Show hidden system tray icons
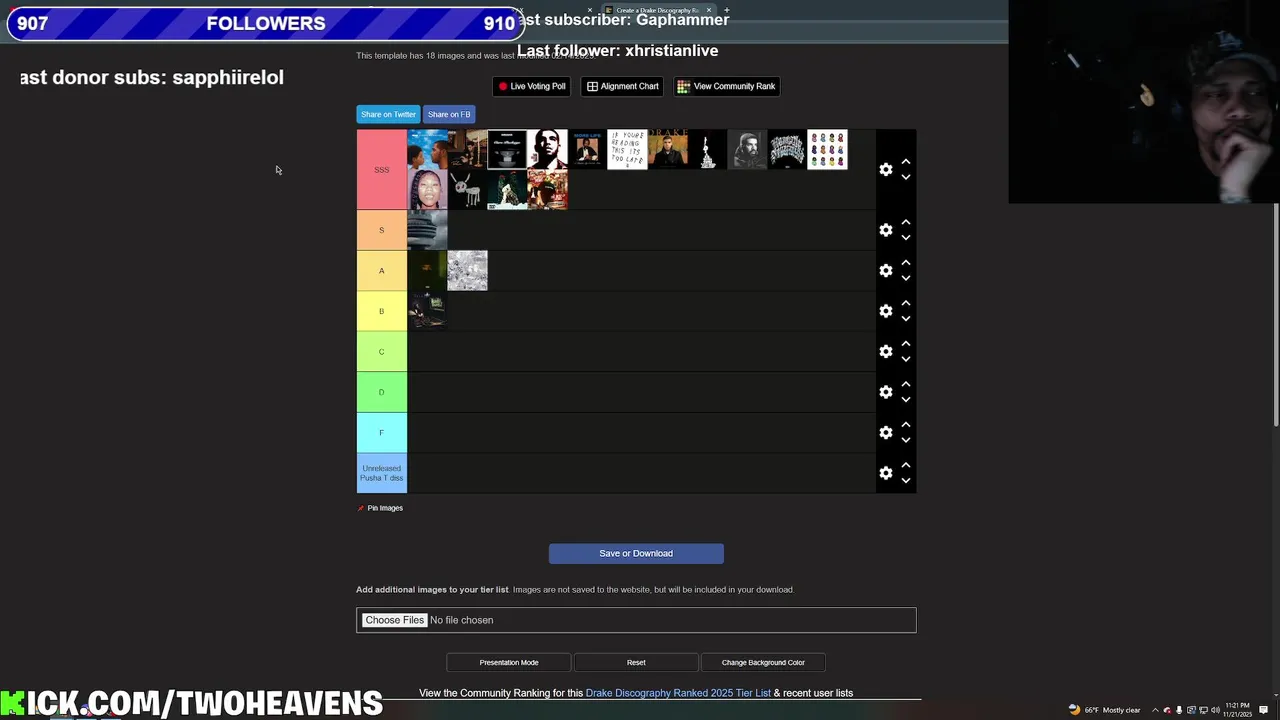 (1155, 710)
